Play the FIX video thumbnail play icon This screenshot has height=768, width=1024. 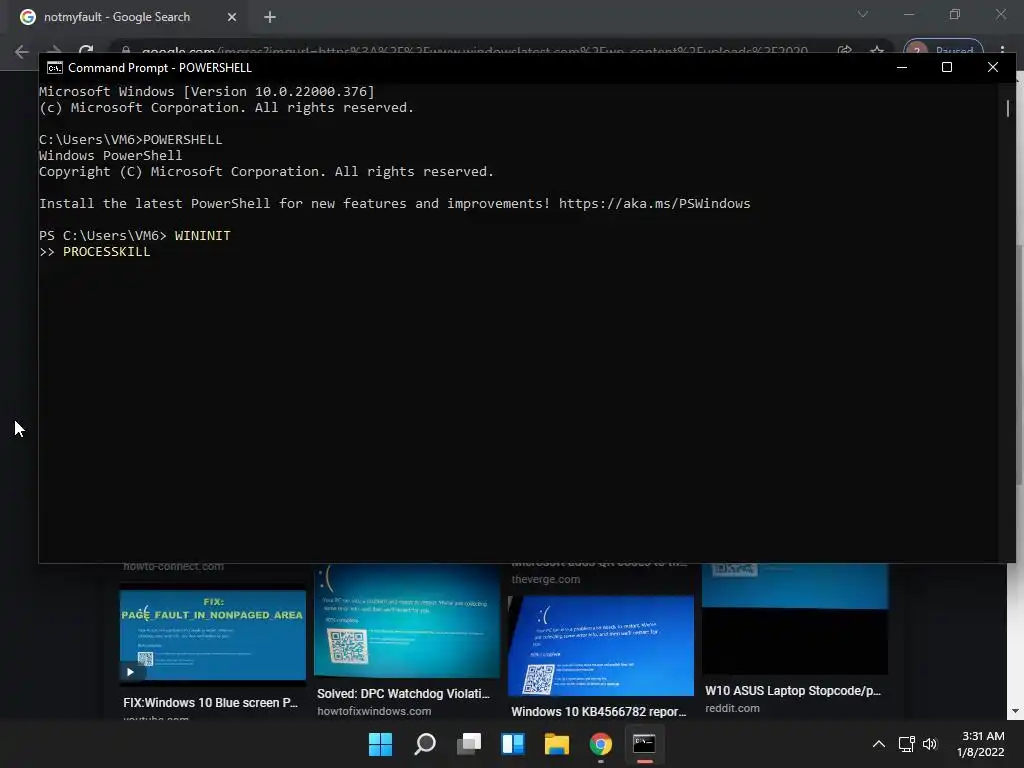(x=130, y=671)
